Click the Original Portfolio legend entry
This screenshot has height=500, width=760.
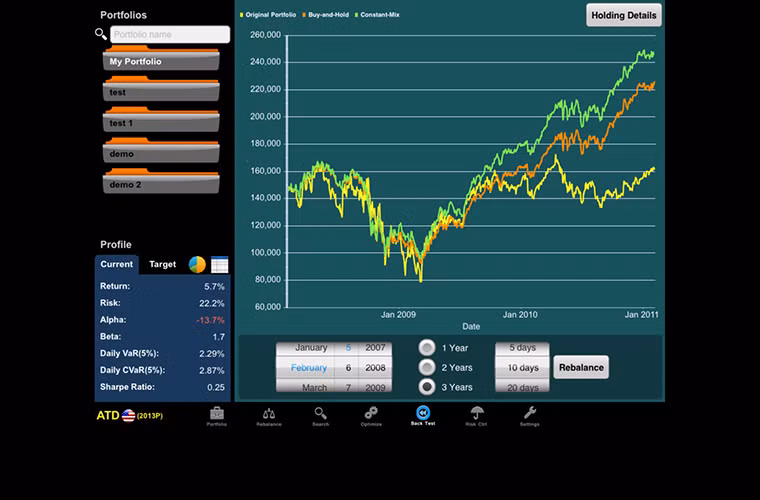click(268, 15)
